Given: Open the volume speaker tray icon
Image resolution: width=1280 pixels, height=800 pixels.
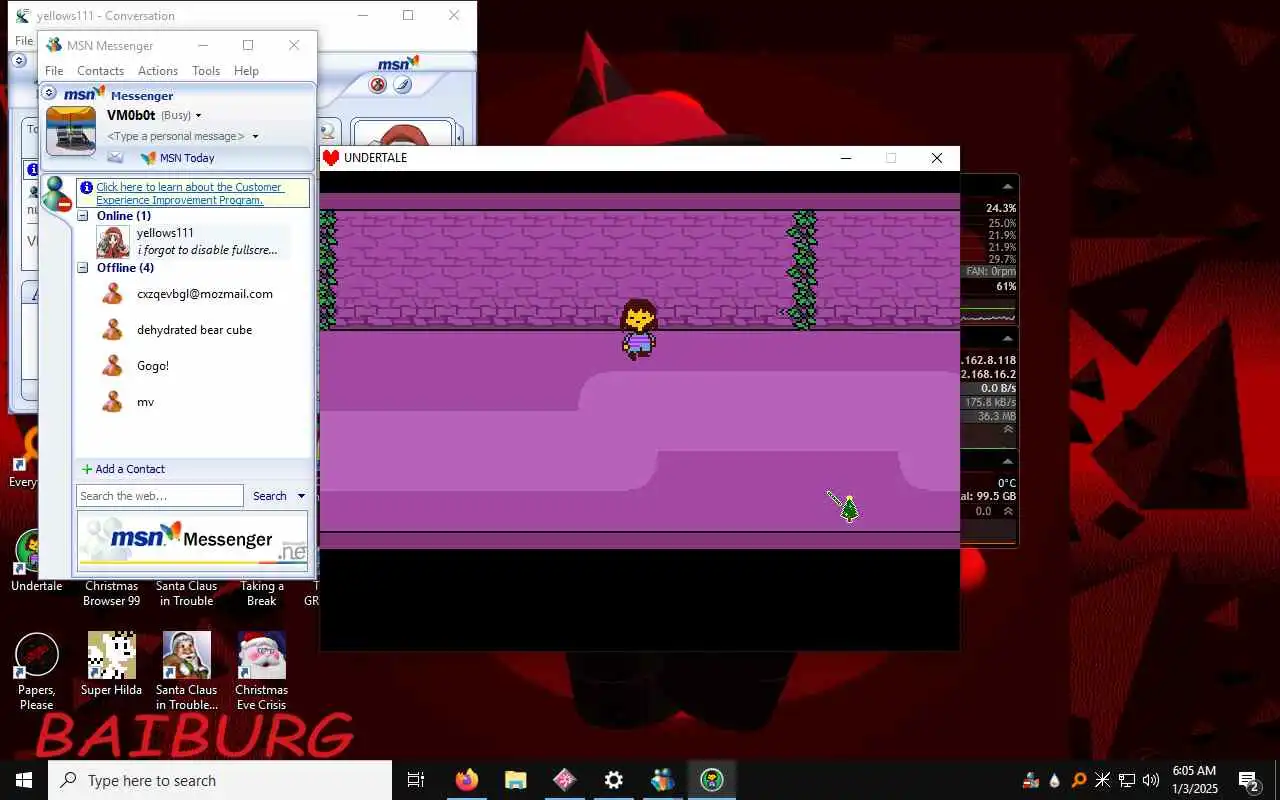Looking at the screenshot, I should tap(1151, 780).
